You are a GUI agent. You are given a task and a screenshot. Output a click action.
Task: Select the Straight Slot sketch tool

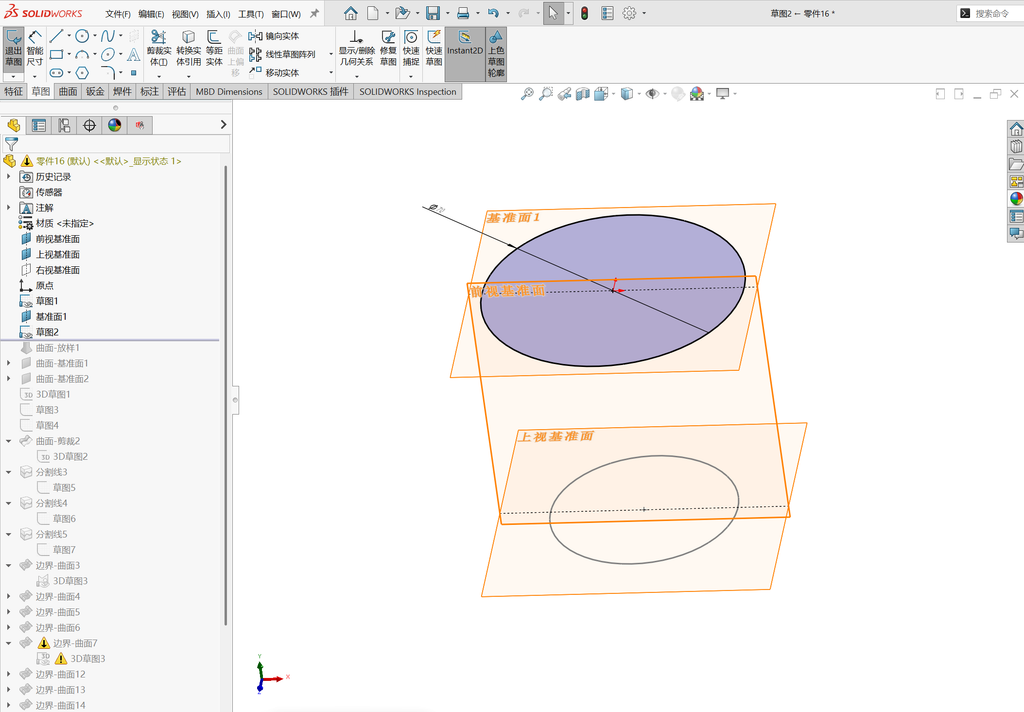pos(57,73)
